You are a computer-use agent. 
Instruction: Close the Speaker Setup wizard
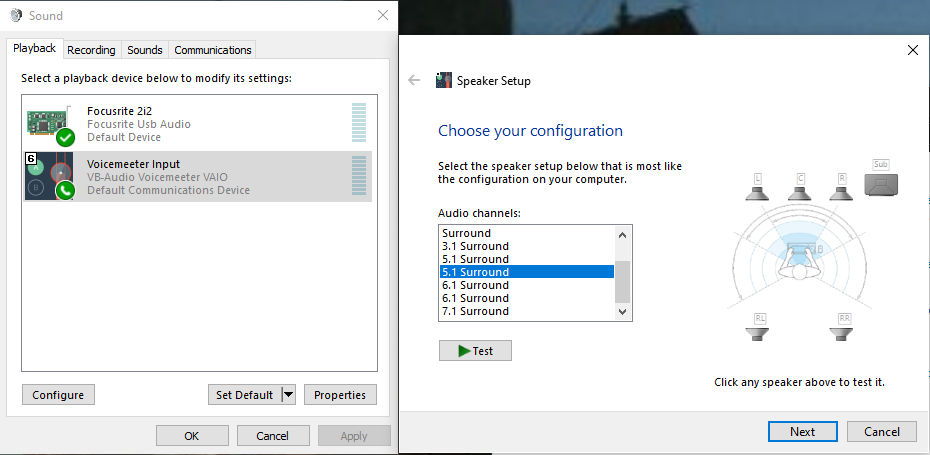(x=913, y=50)
